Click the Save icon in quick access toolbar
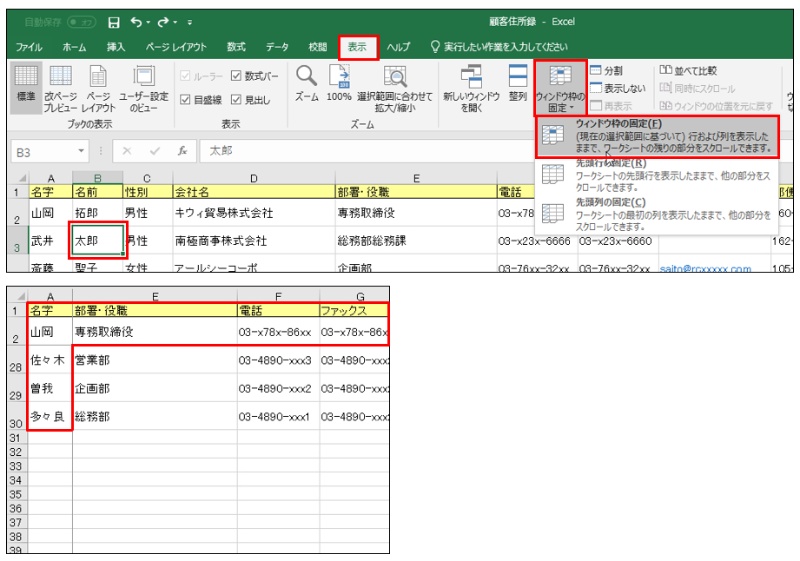800x561 pixels. tap(113, 21)
